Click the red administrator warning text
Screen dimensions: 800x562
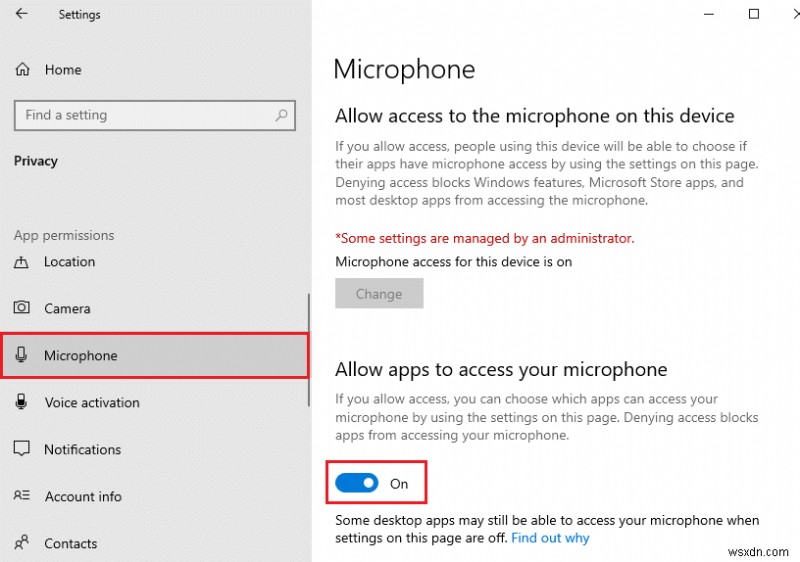(x=485, y=238)
